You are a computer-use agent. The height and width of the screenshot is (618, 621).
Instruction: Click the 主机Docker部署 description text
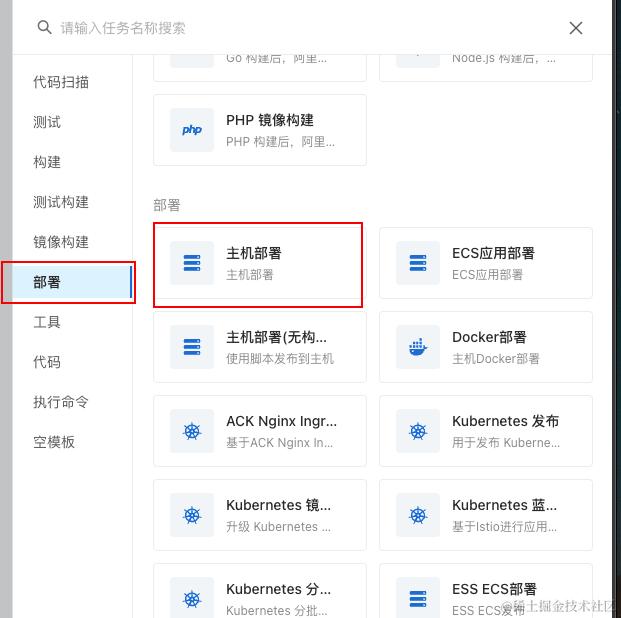(496, 359)
